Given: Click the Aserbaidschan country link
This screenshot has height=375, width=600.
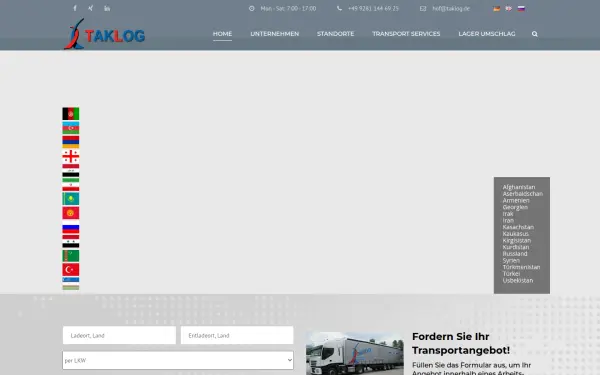Looking at the screenshot, I should click(523, 194).
